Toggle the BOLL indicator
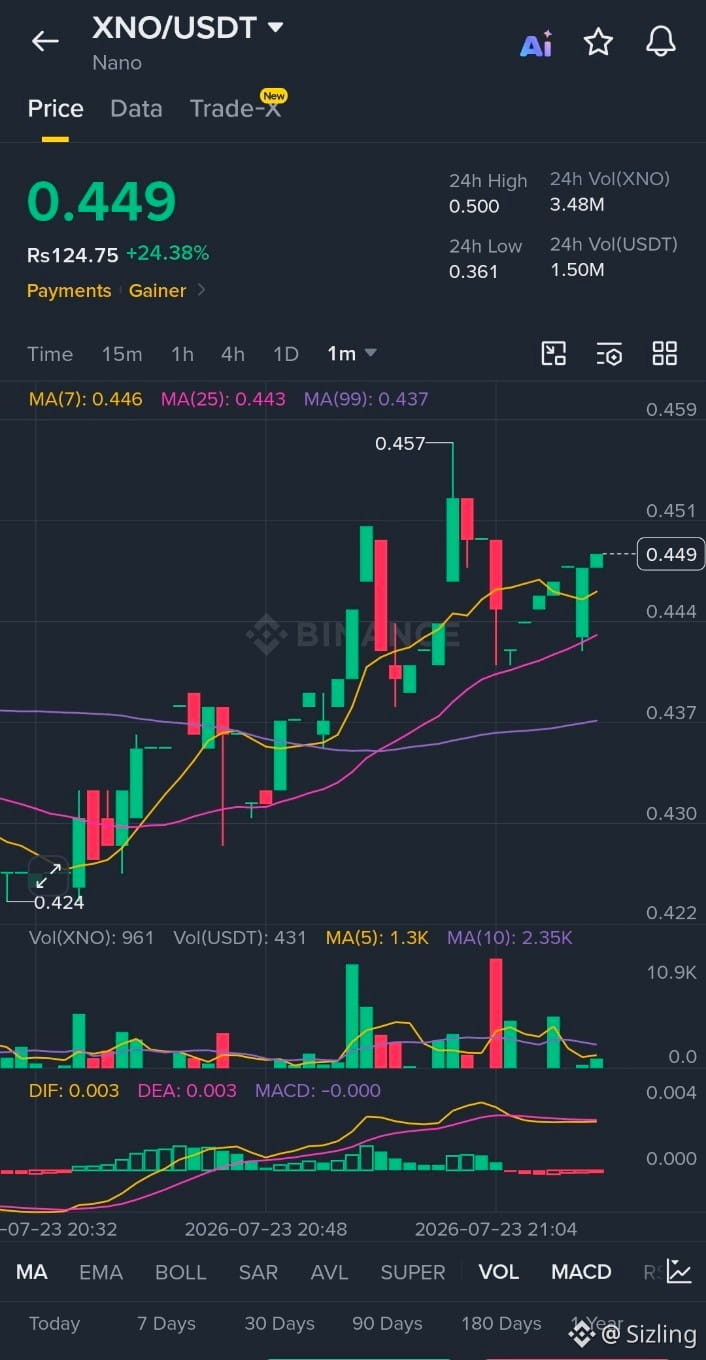 (180, 1272)
